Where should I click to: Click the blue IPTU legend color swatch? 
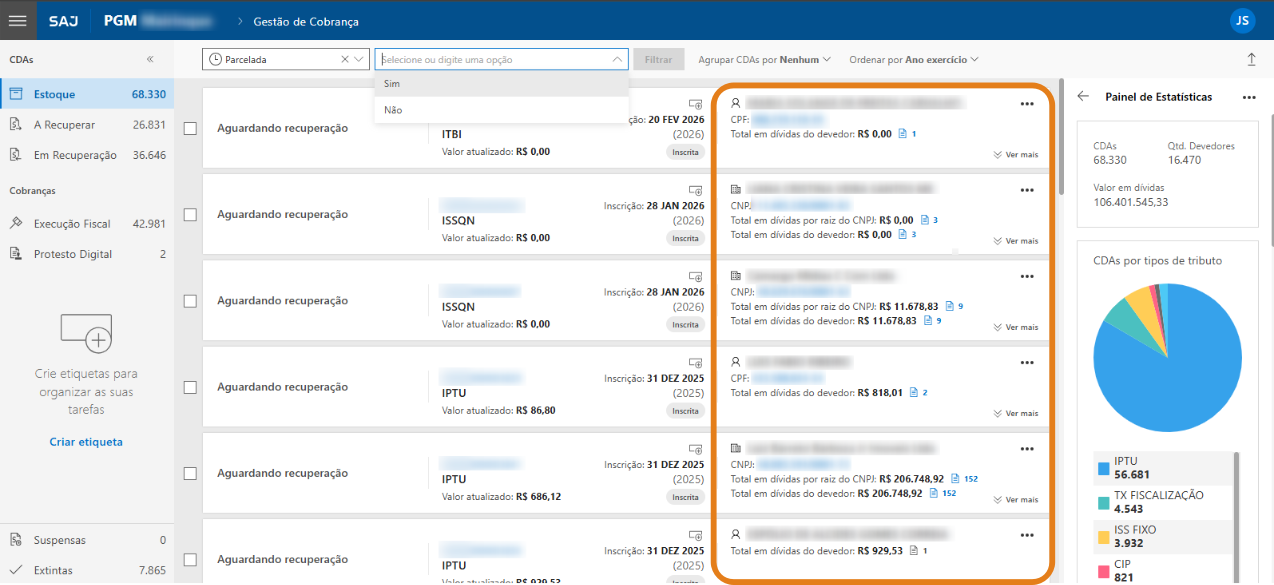[1104, 468]
